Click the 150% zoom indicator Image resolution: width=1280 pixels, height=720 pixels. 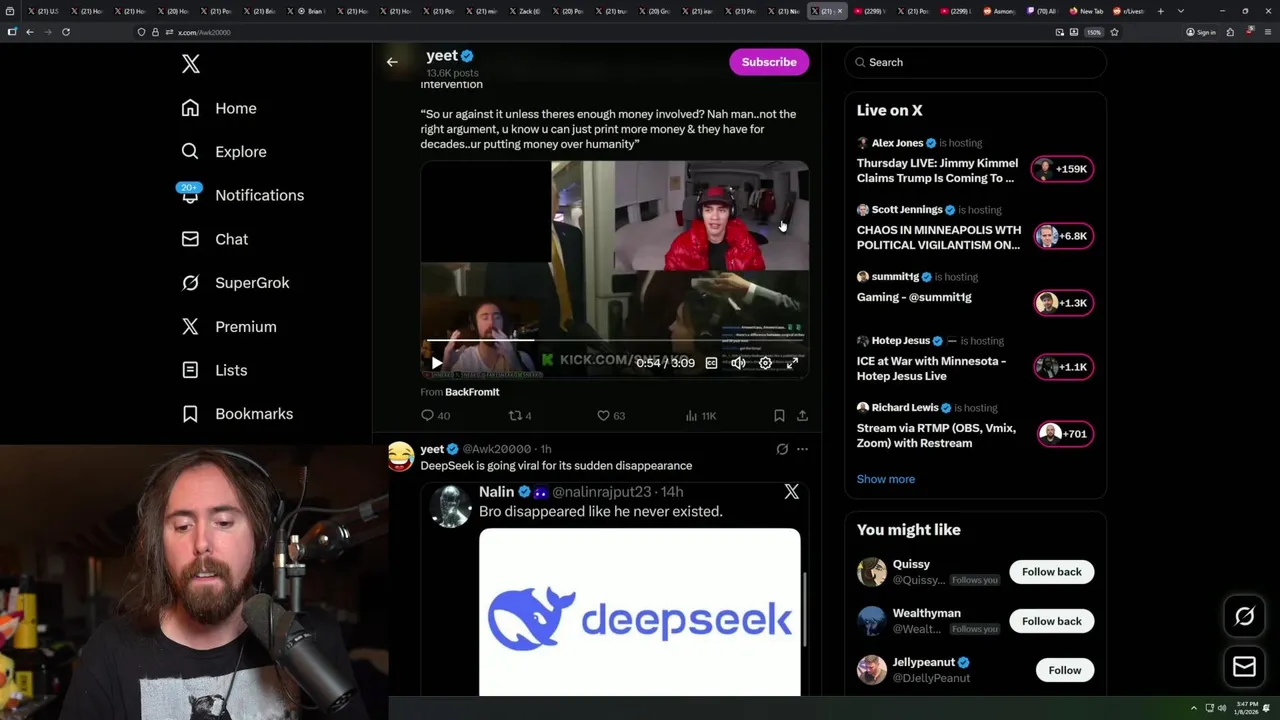1094,32
